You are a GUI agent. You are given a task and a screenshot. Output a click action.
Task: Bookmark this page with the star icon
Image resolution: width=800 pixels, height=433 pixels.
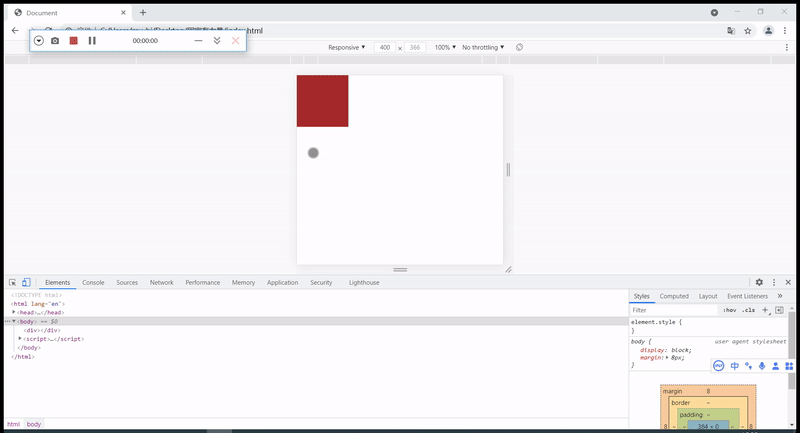pyautogui.click(x=747, y=31)
